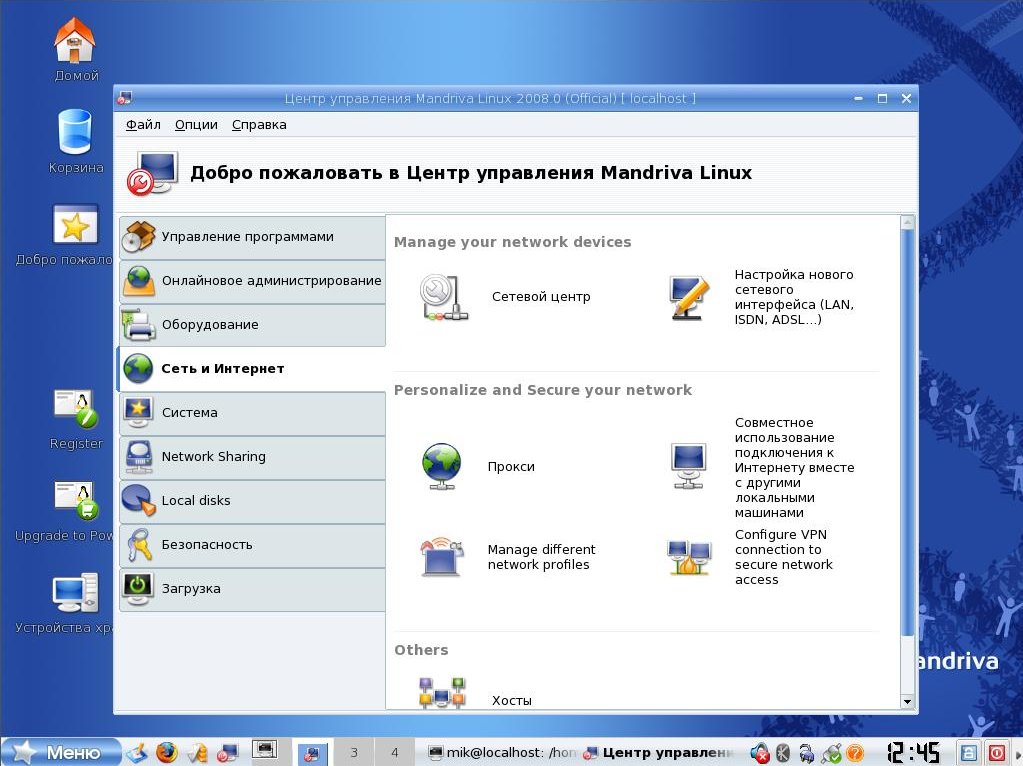Select the Оборудование category

point(252,324)
